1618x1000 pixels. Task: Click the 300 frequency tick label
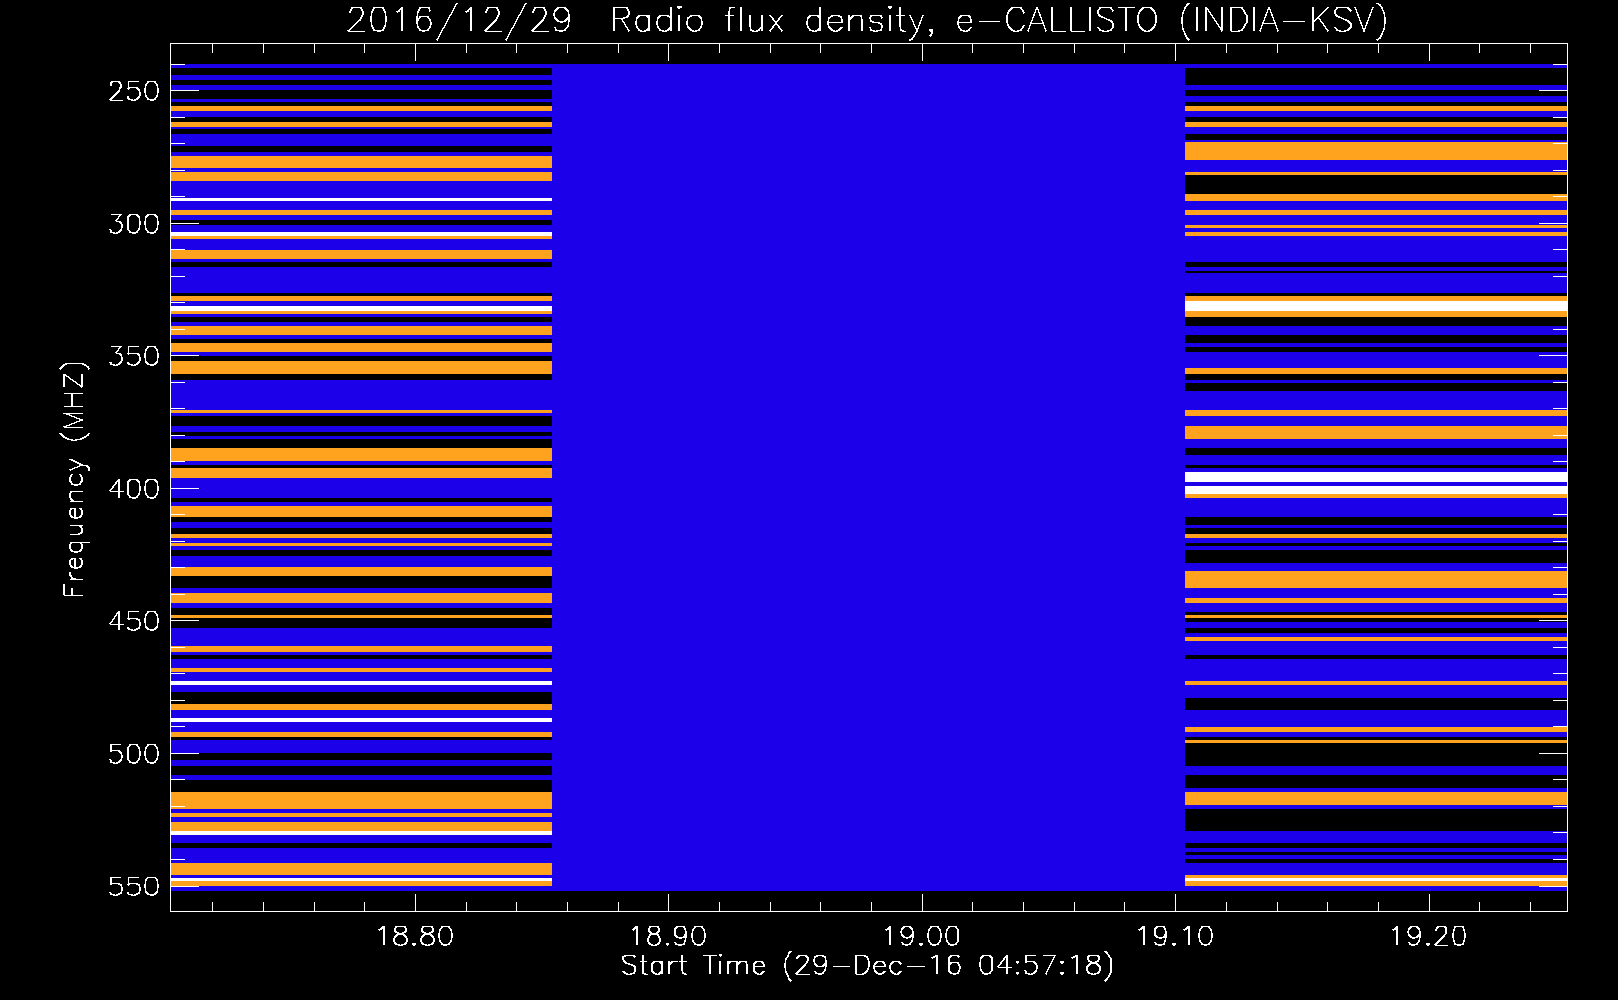(x=134, y=224)
